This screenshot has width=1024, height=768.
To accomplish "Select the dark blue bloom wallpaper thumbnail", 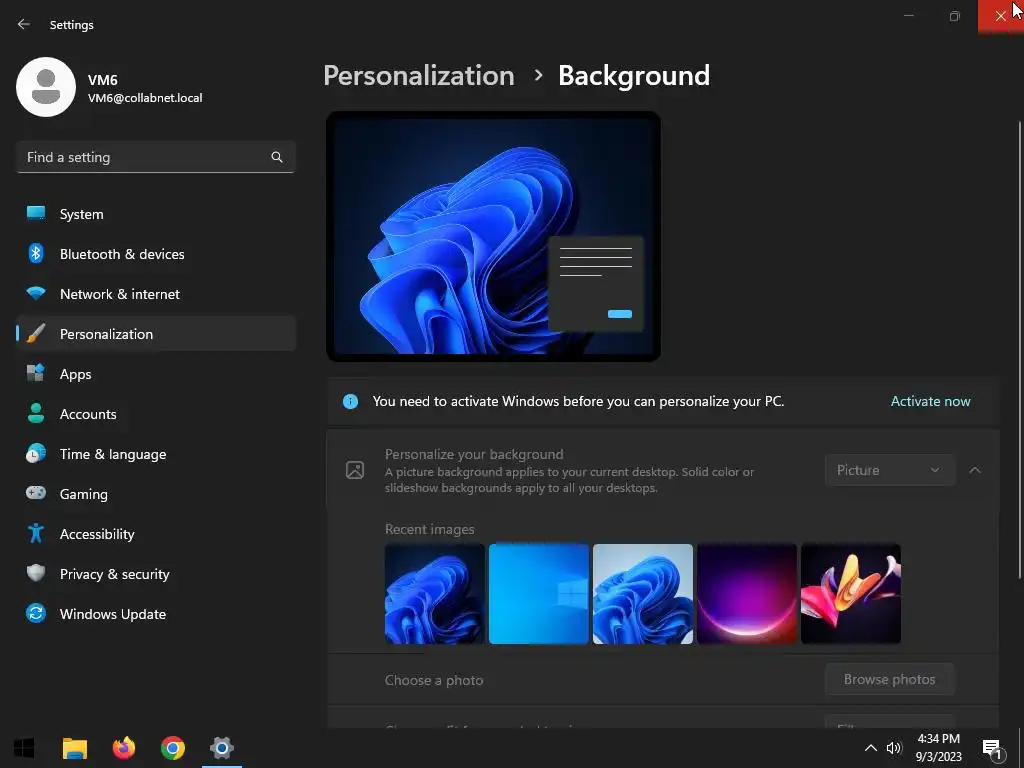I will point(435,594).
